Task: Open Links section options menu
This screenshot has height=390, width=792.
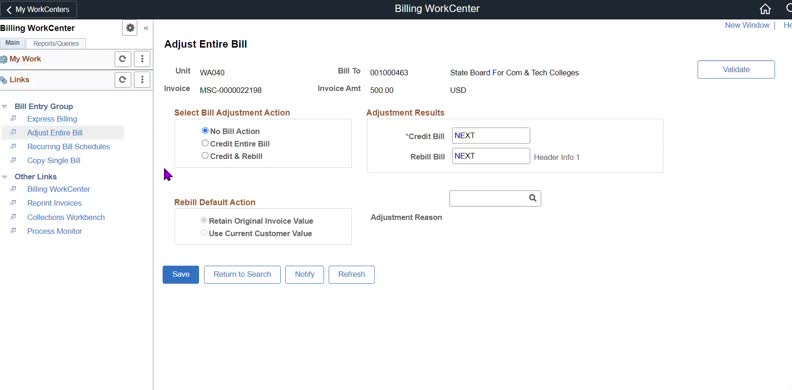Action: coord(142,80)
